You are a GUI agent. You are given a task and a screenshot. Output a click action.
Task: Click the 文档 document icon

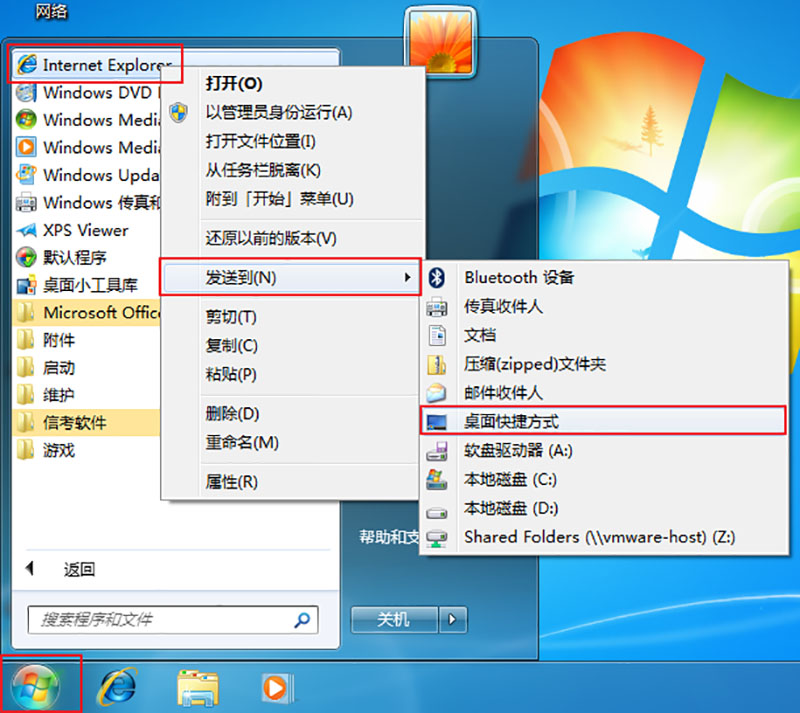click(437, 335)
